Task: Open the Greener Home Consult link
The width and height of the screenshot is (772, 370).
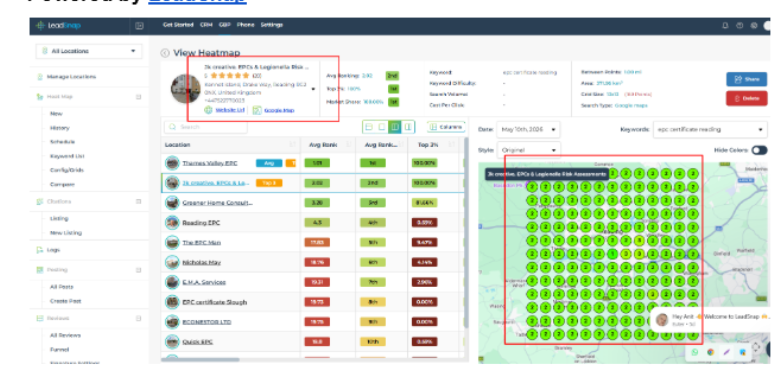Action: point(218,203)
